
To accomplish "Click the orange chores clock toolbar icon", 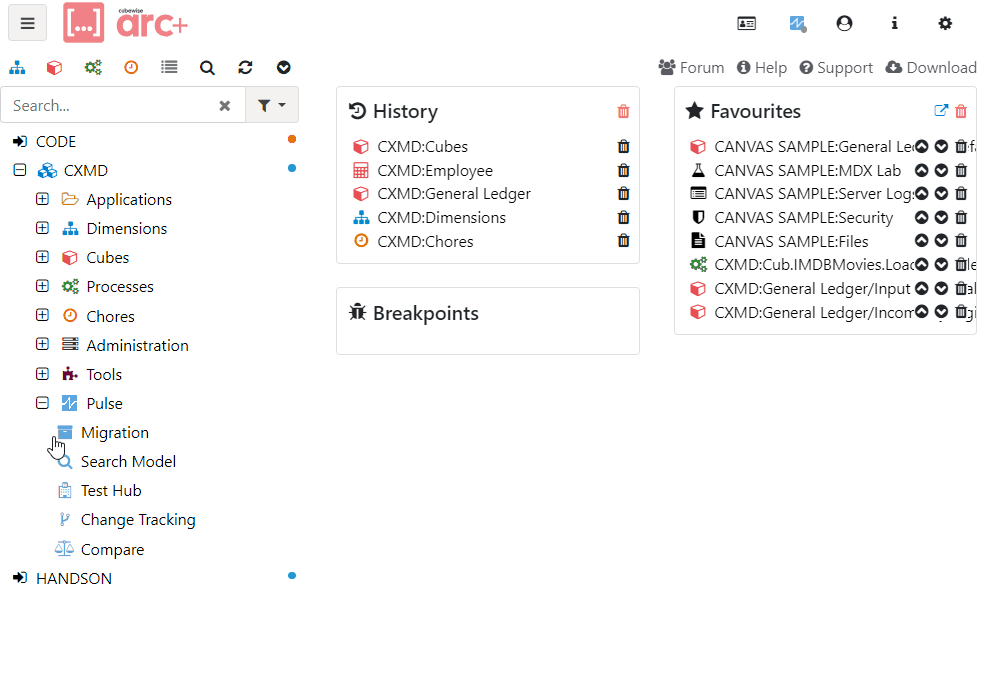I will pyautogui.click(x=131, y=68).
